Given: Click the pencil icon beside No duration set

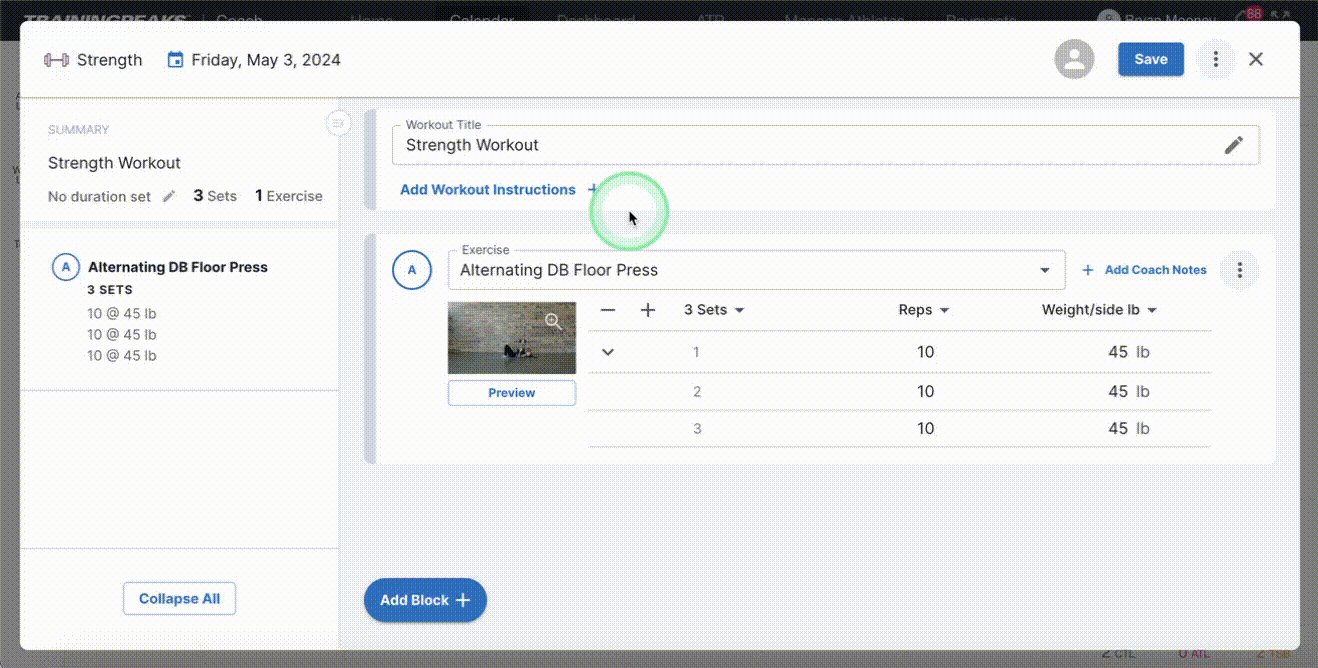Looking at the screenshot, I should [167, 197].
